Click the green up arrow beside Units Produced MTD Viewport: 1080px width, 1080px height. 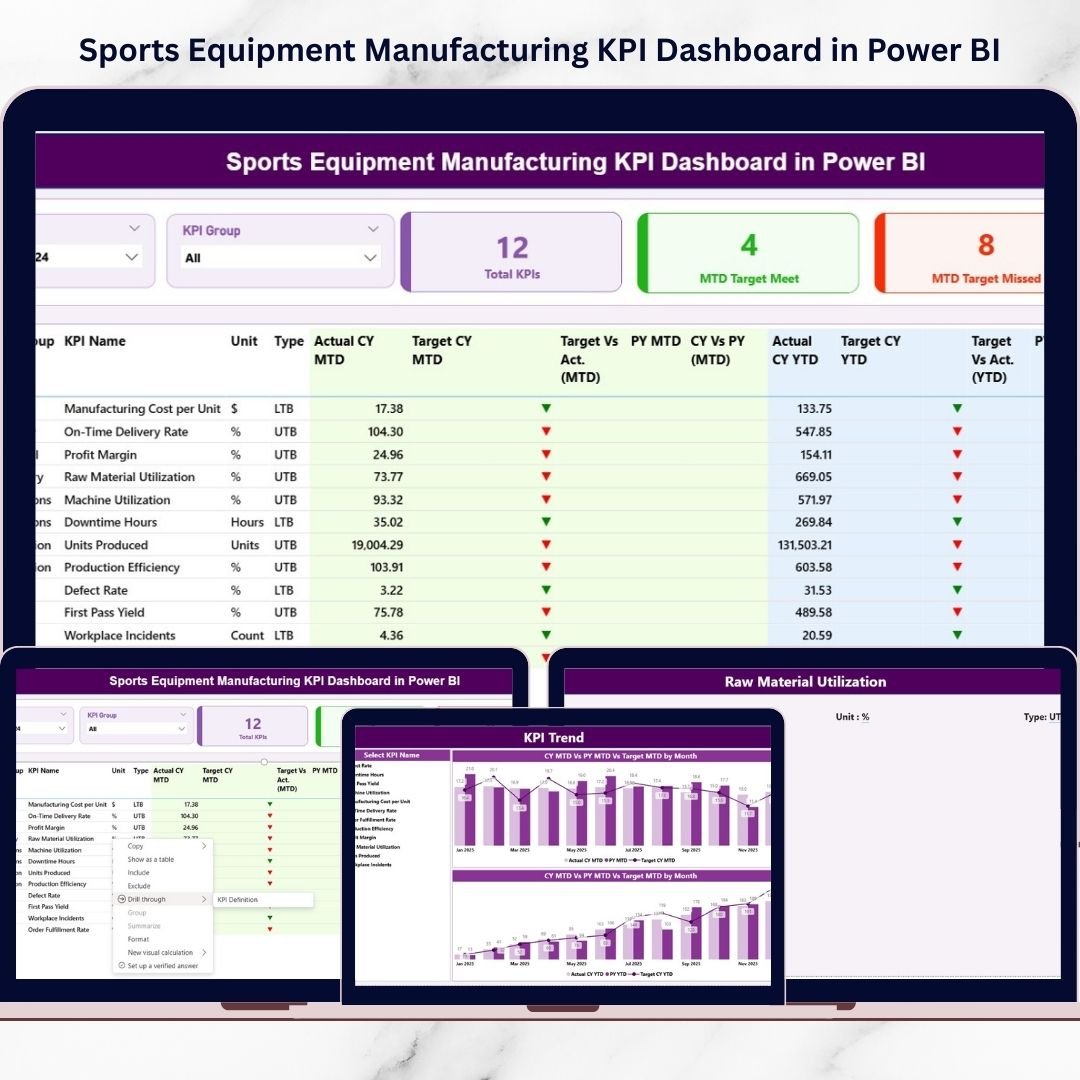tap(546, 544)
